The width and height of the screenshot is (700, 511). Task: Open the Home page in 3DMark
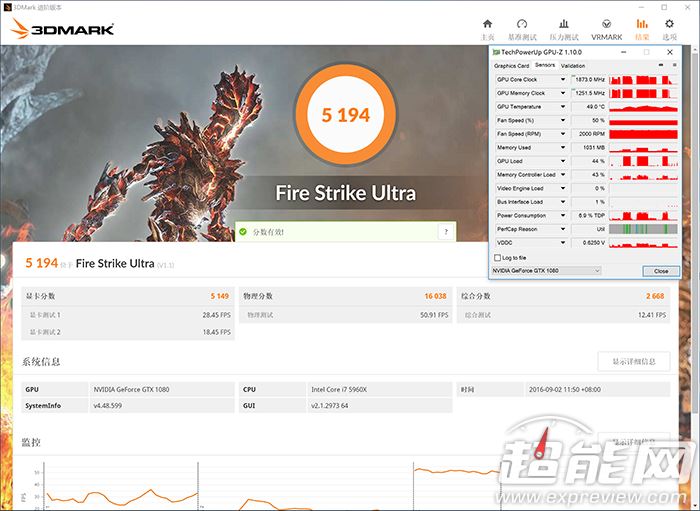click(x=488, y=29)
